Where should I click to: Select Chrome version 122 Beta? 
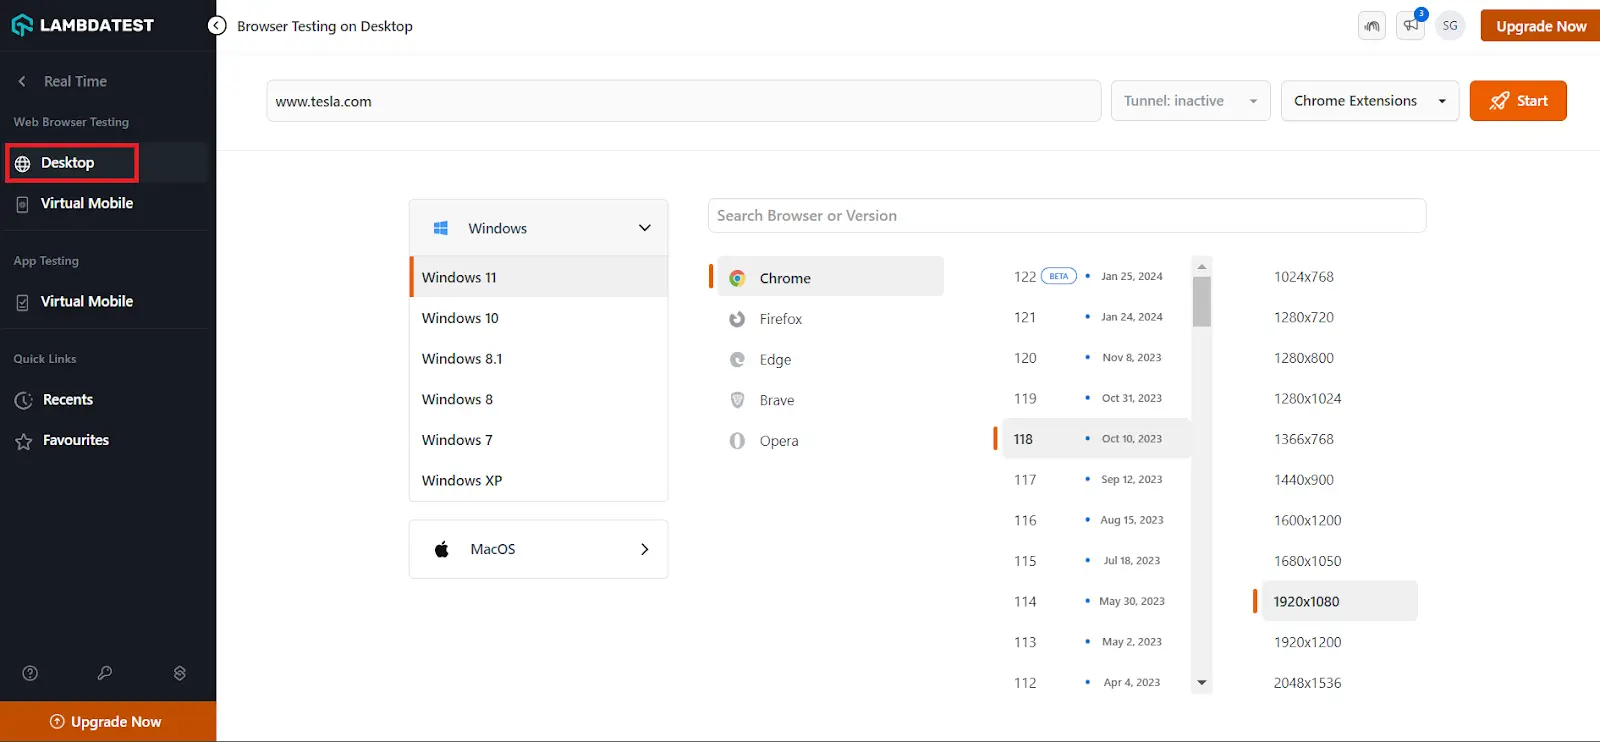[x=1096, y=276]
